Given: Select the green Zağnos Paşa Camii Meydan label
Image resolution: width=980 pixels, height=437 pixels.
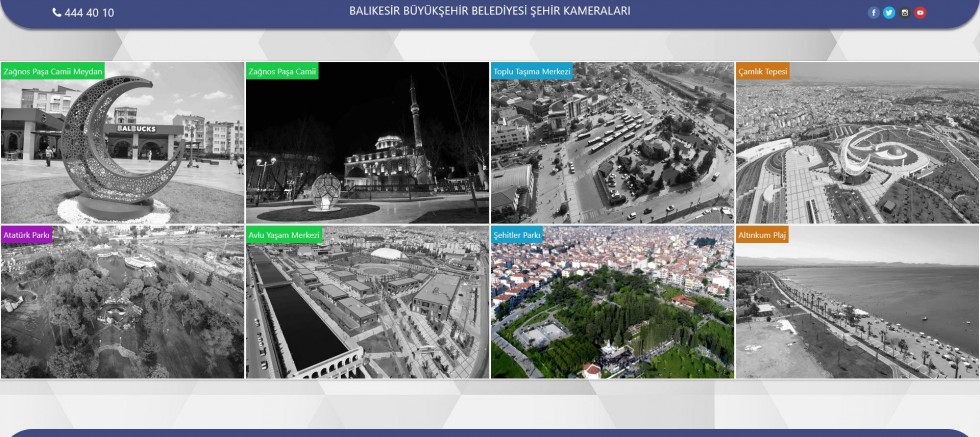Looking at the screenshot, I should tap(53, 72).
